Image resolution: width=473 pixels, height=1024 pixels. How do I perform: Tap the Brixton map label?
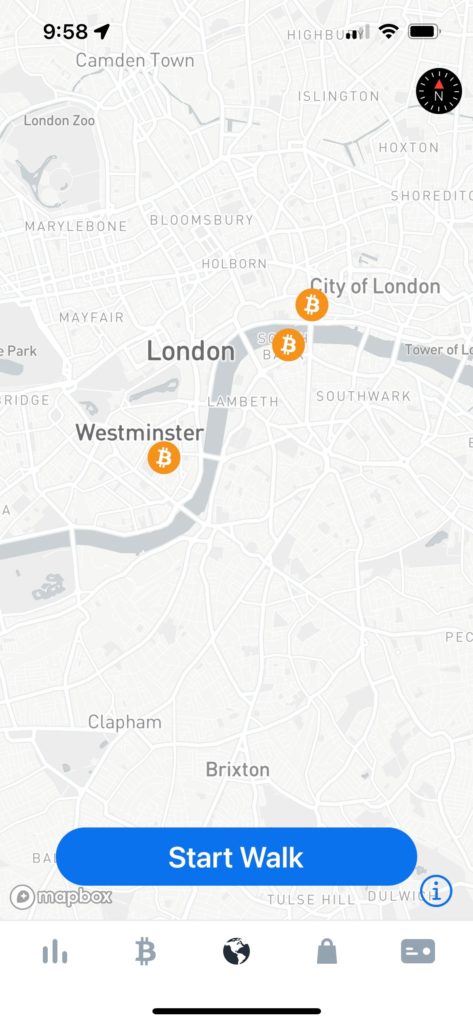[x=238, y=769]
